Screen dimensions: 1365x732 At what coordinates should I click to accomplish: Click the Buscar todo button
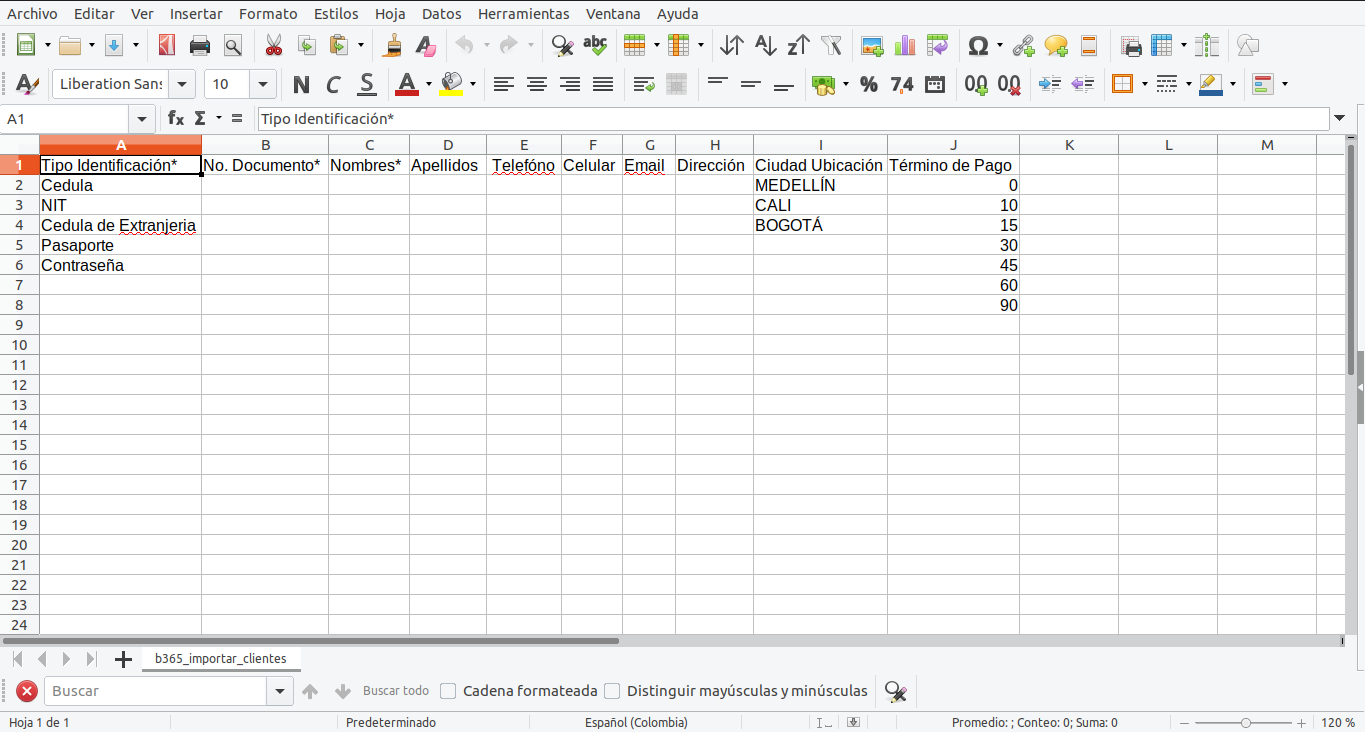(x=396, y=691)
